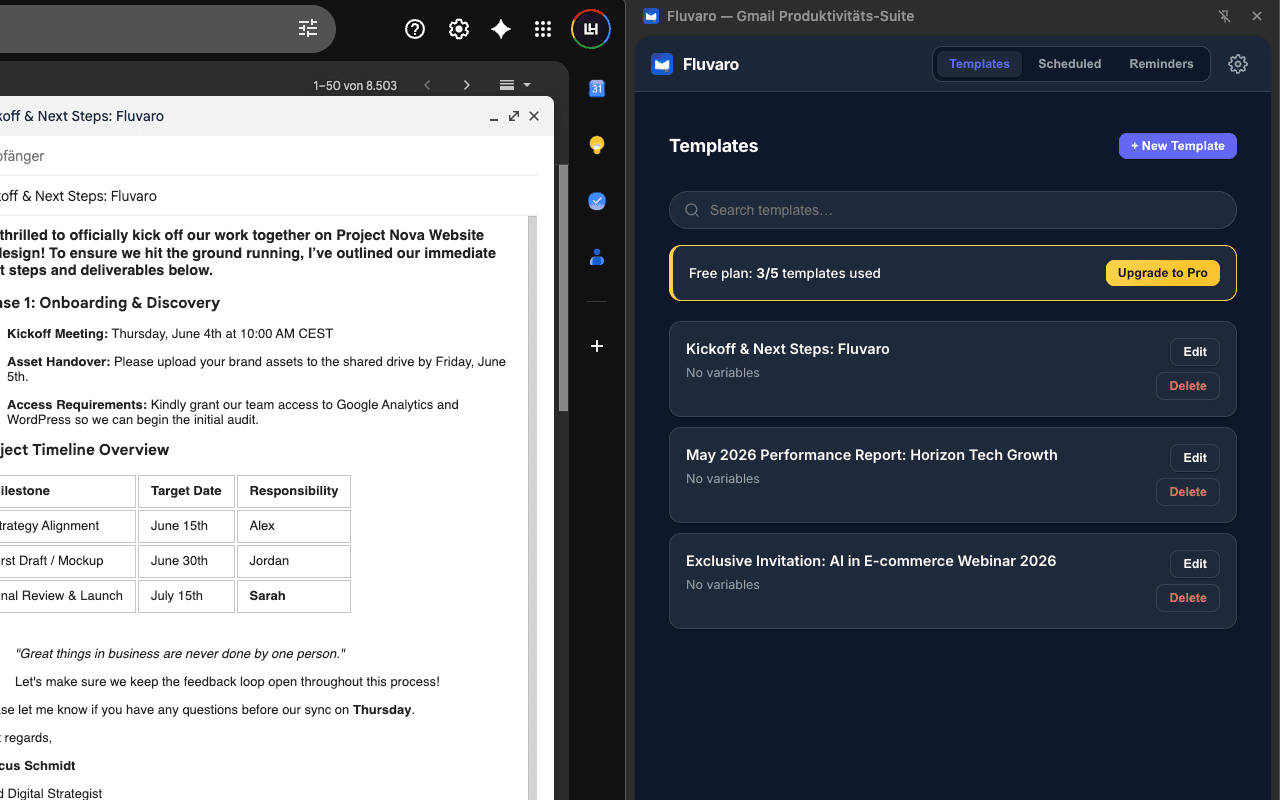Click the June 30th table cell

186,561
